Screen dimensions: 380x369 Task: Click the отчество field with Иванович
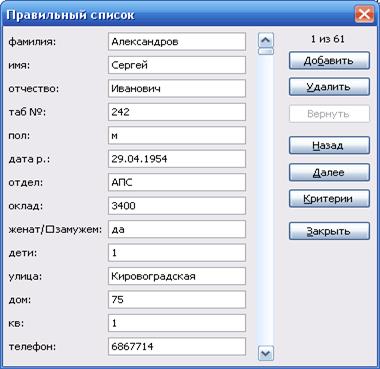177,89
